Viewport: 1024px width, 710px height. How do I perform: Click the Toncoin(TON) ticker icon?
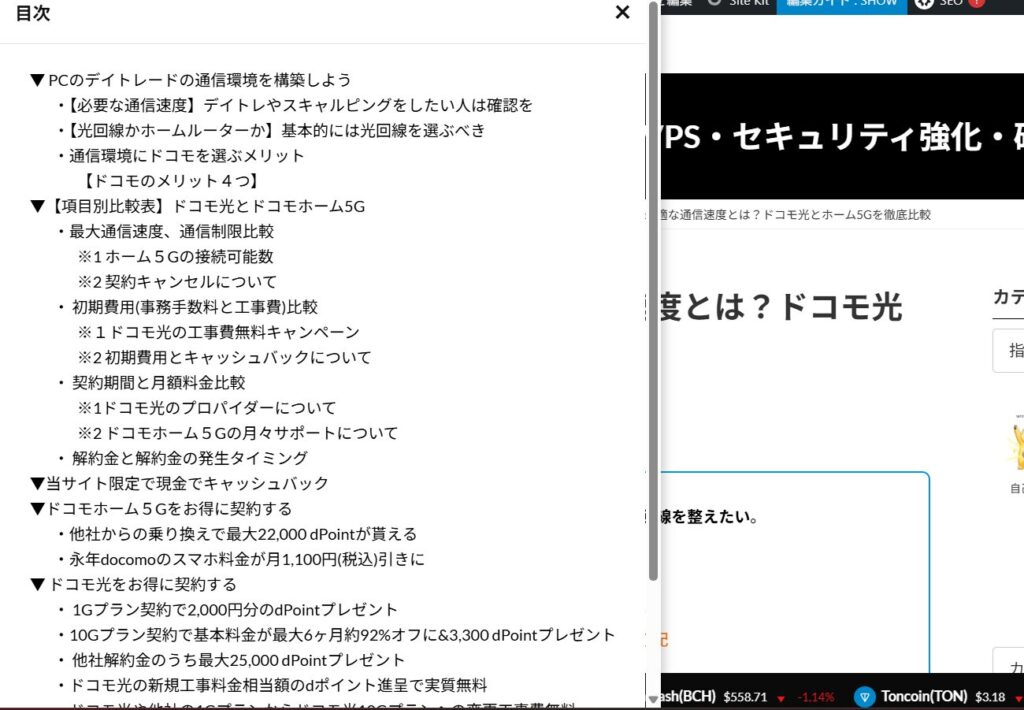pyautogui.click(x=865, y=697)
